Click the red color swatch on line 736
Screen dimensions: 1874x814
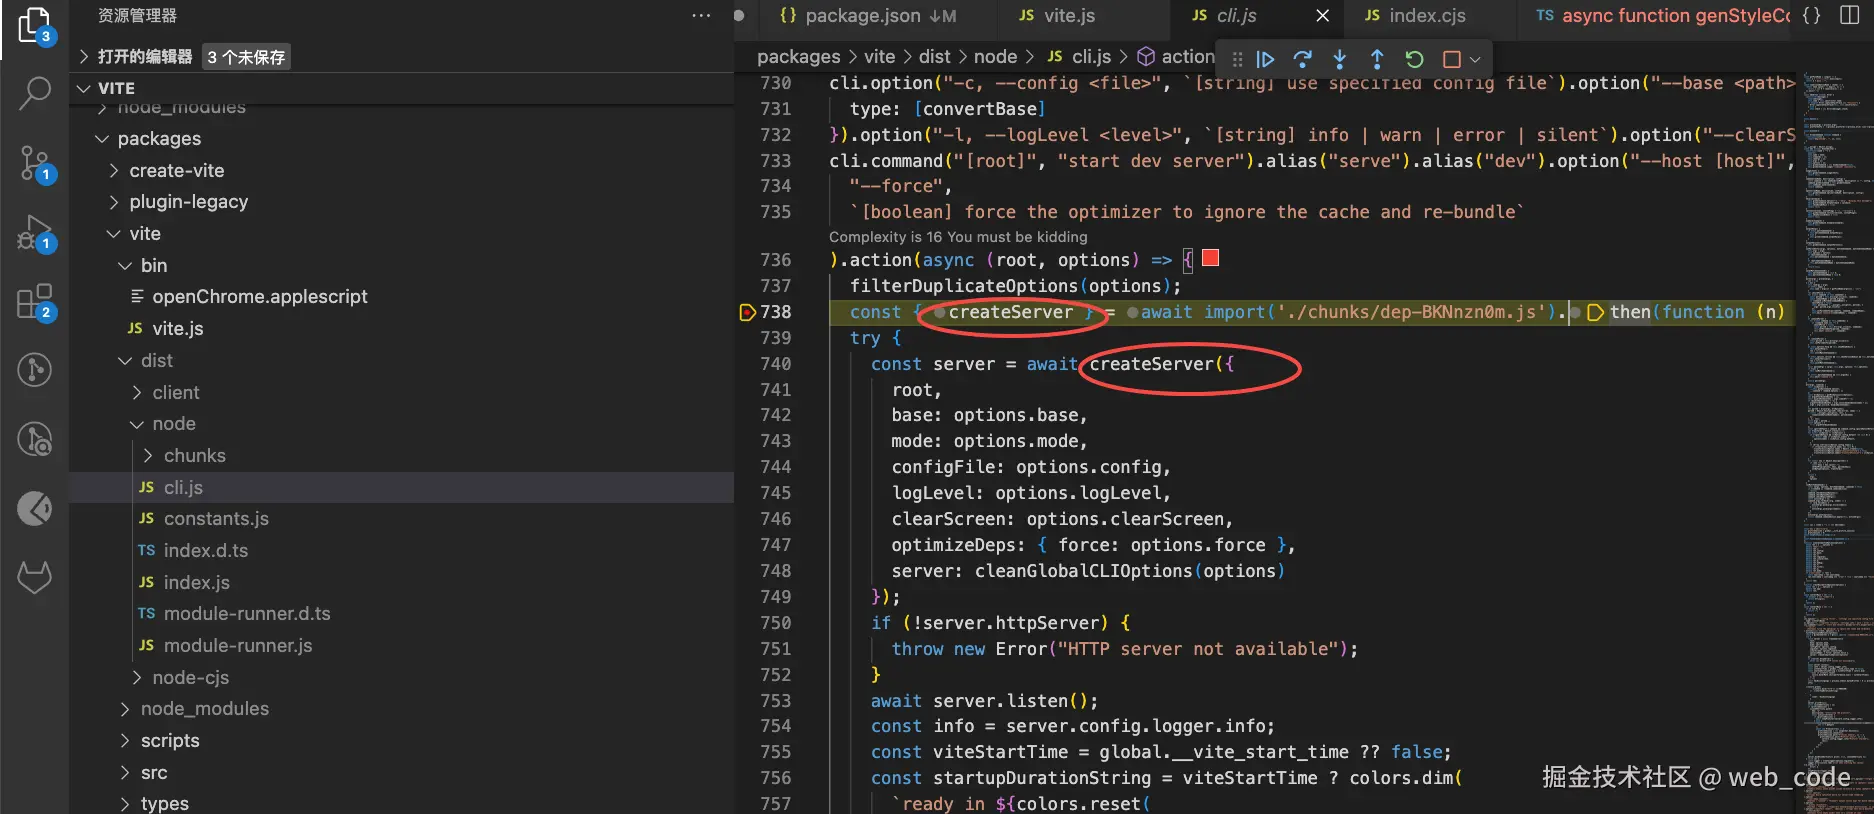[1210, 258]
